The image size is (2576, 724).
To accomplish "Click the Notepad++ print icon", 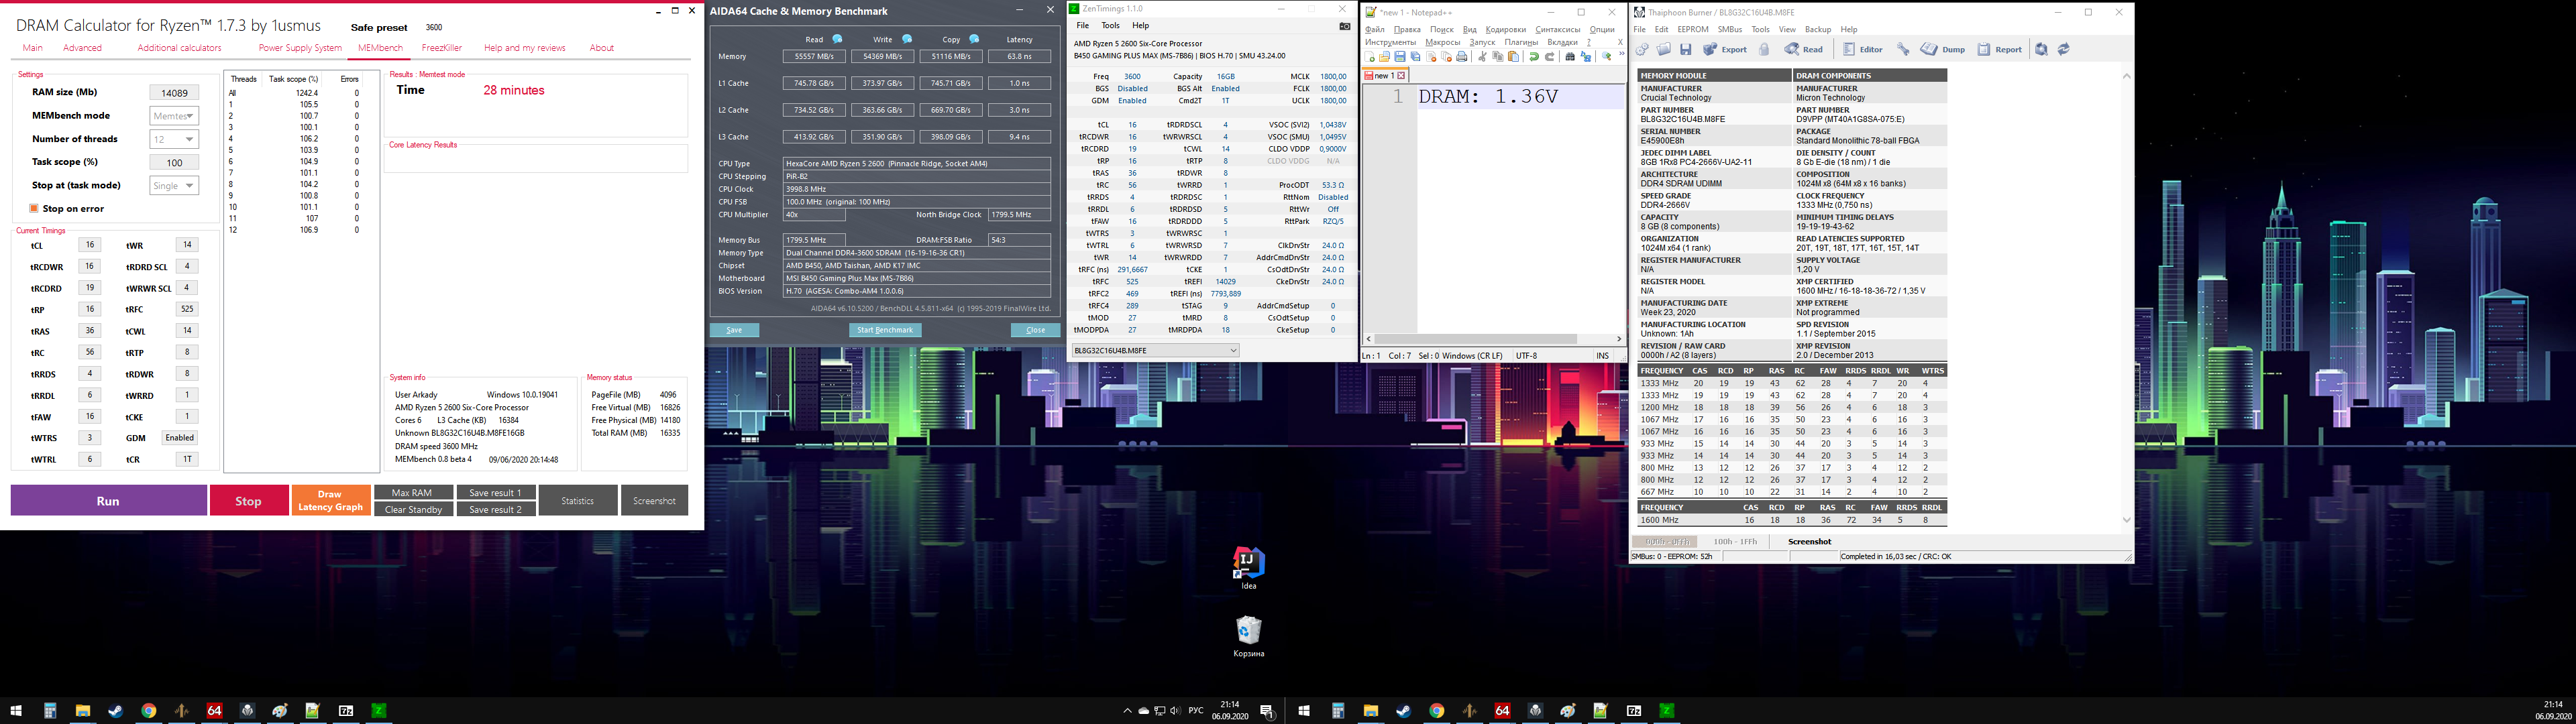I will pyautogui.click(x=1462, y=57).
